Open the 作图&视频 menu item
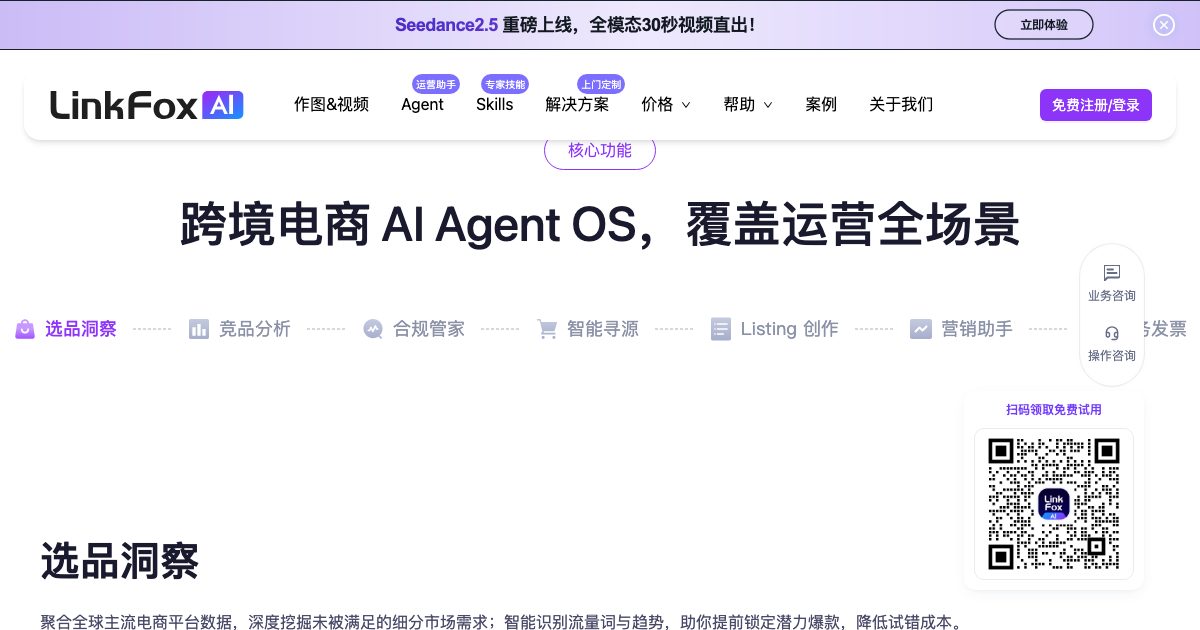The height and width of the screenshot is (630, 1200). (331, 104)
